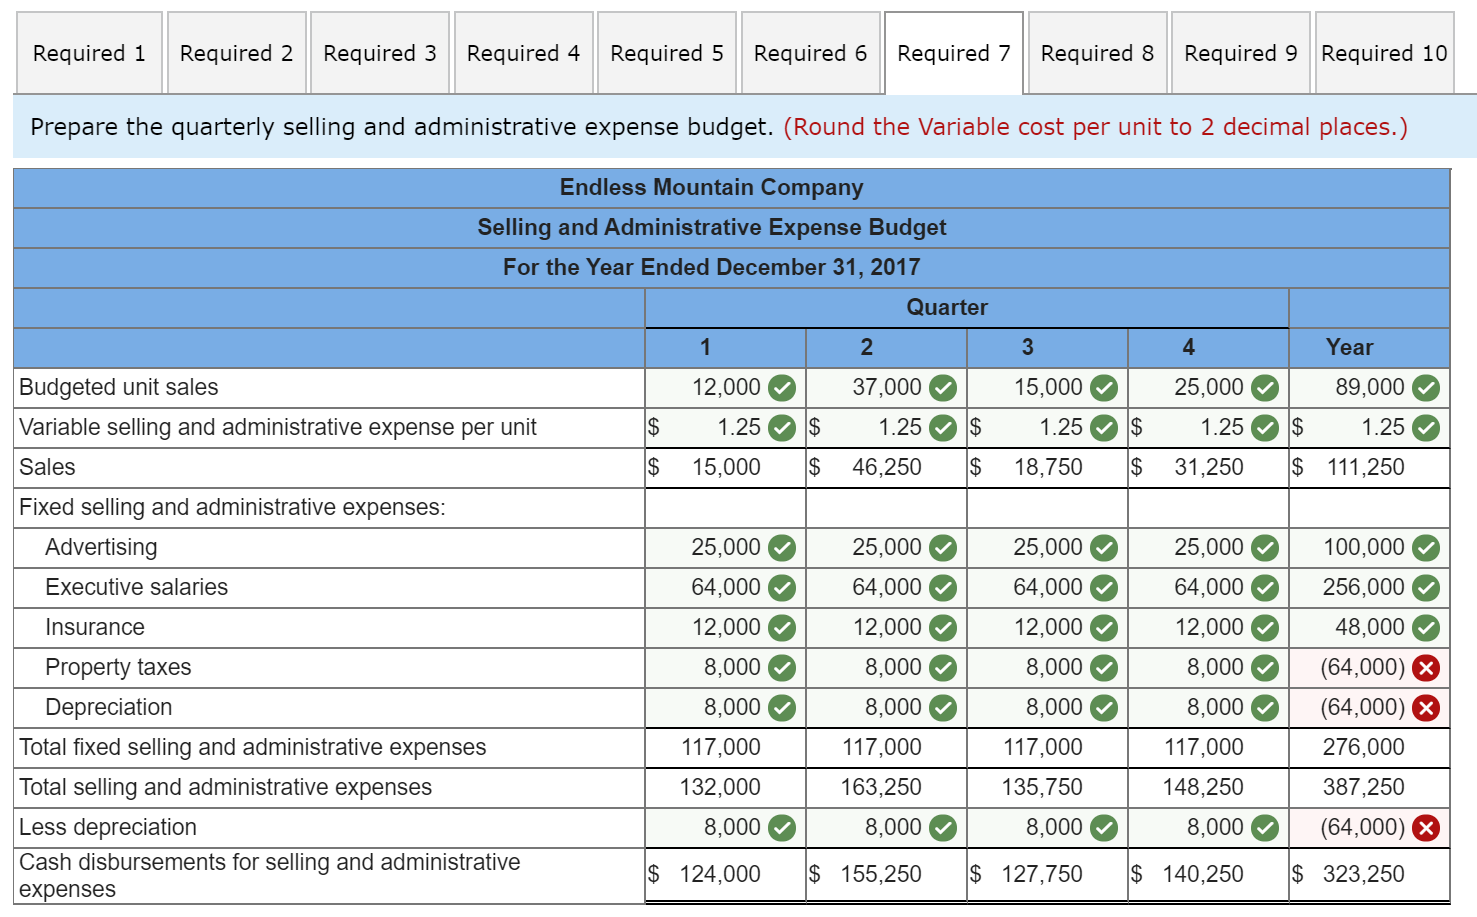The image size is (1477, 917).
Task: Select Quarter 1 cash disbursements 124,000
Action: (x=720, y=874)
